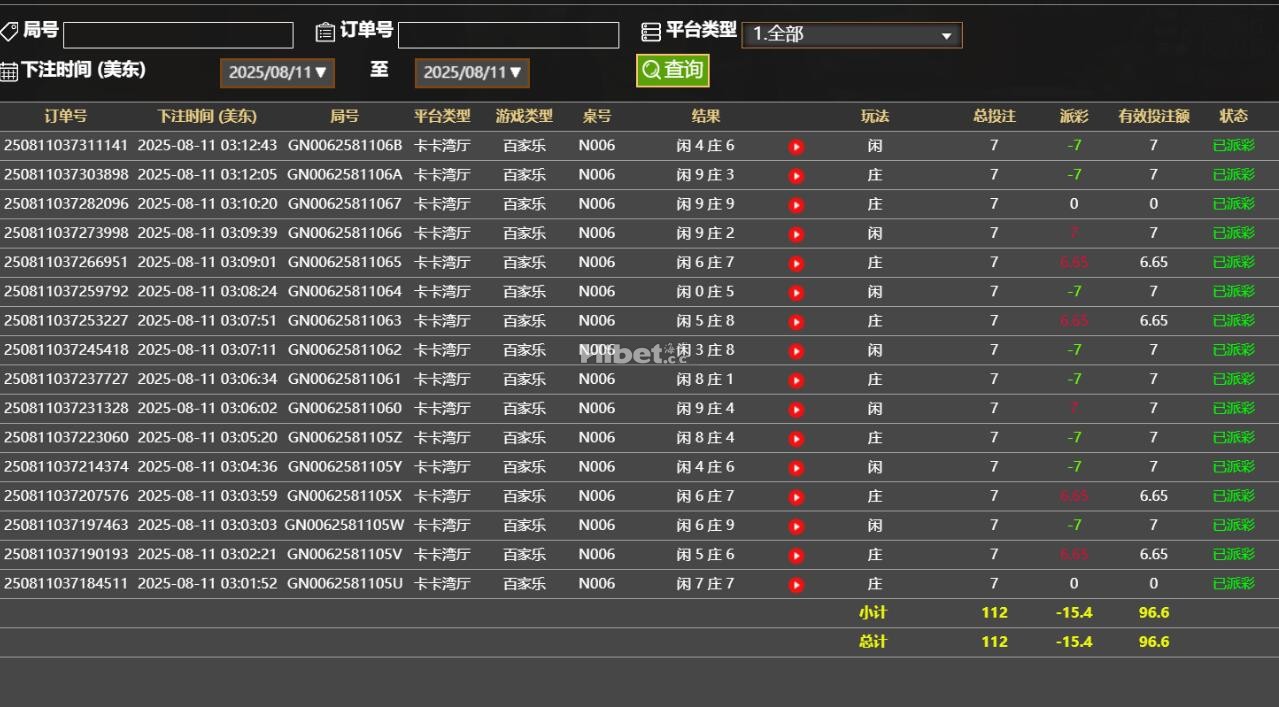Expand the start date picker 2025/08/11
The image size is (1279, 707).
[x=277, y=72]
